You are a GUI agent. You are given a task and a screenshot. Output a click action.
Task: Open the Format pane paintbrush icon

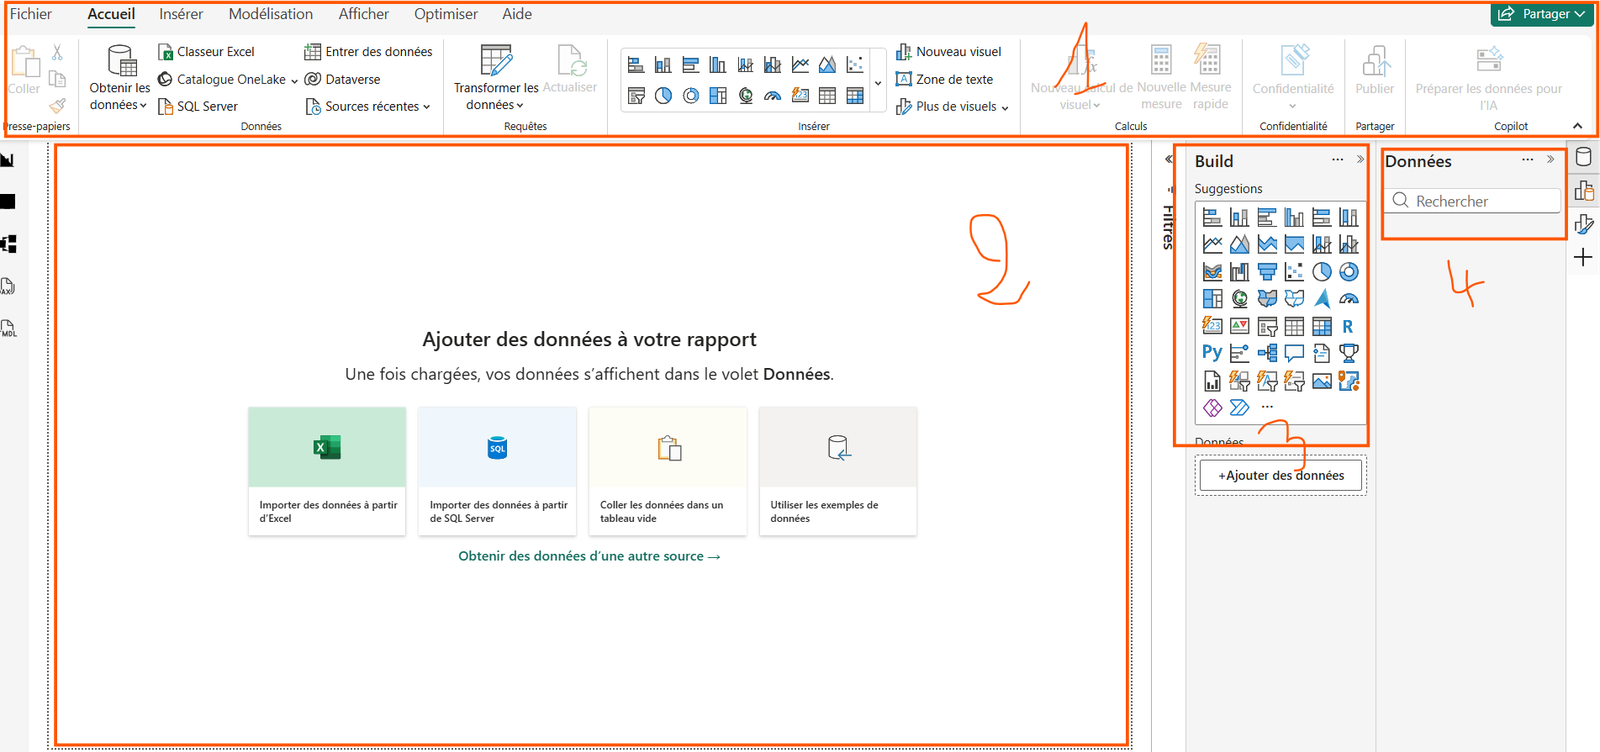click(1584, 224)
